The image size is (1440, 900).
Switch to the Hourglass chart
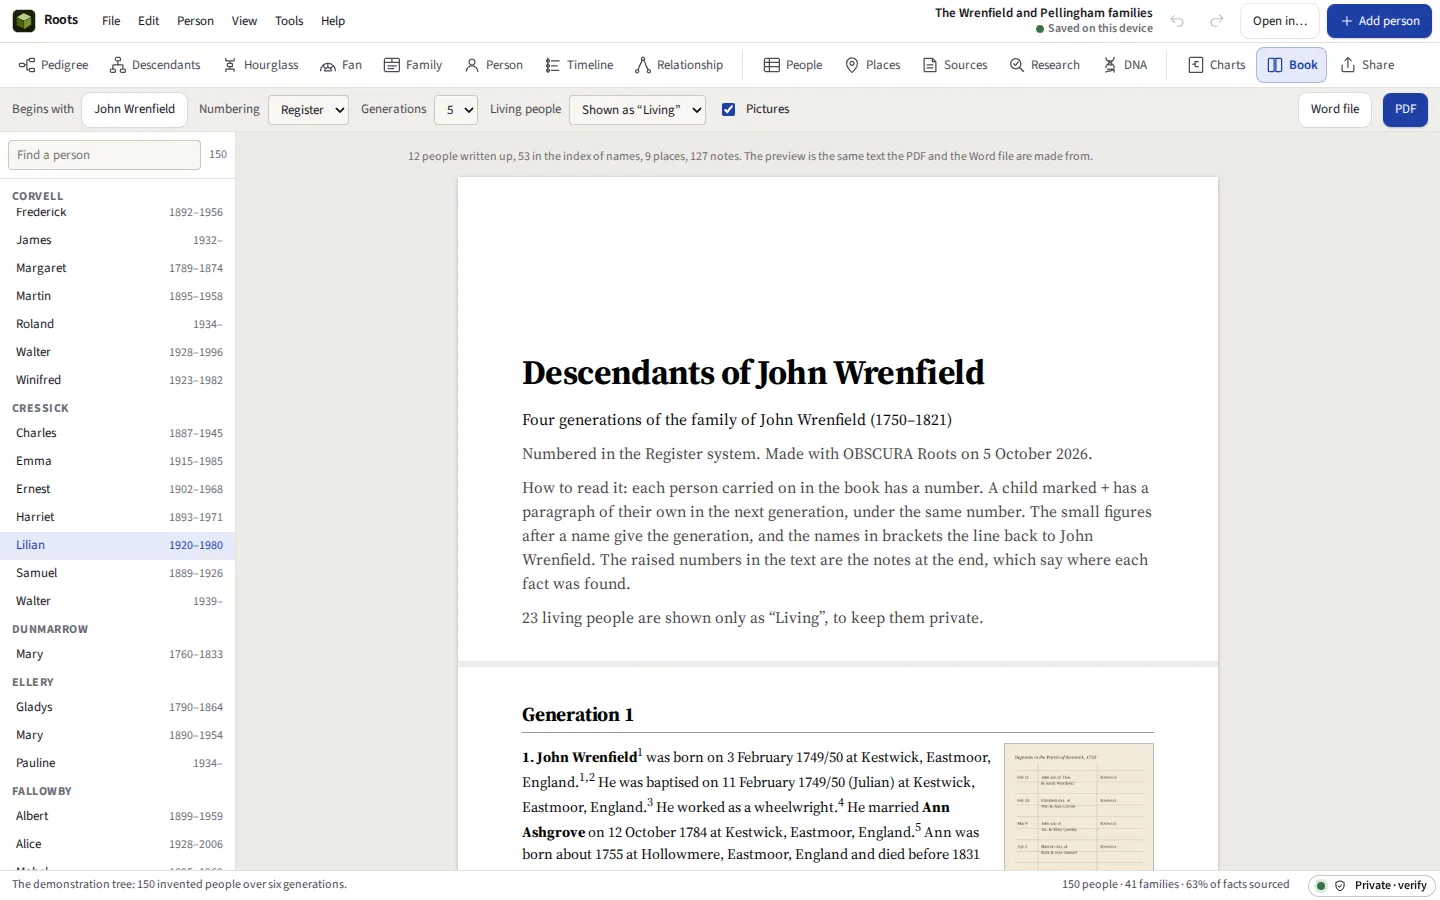tap(260, 65)
